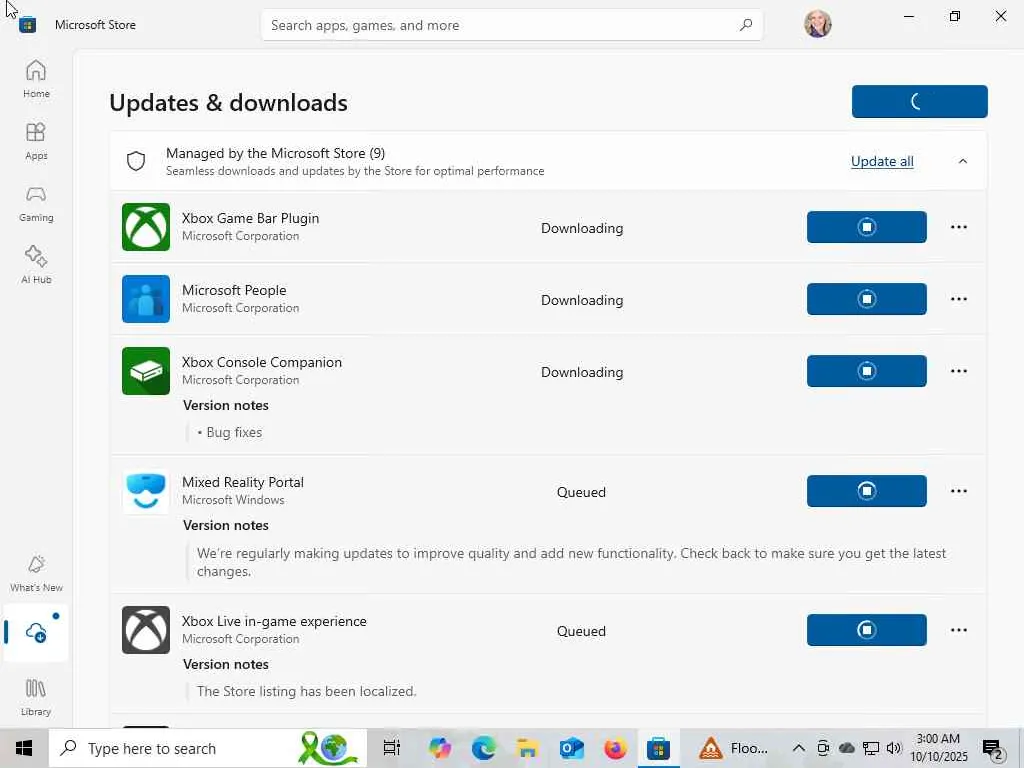Open Copilot from the taskbar

440,748
